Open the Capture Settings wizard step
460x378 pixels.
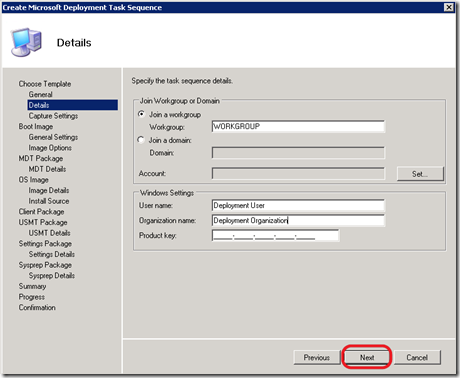pyautogui.click(x=53, y=116)
